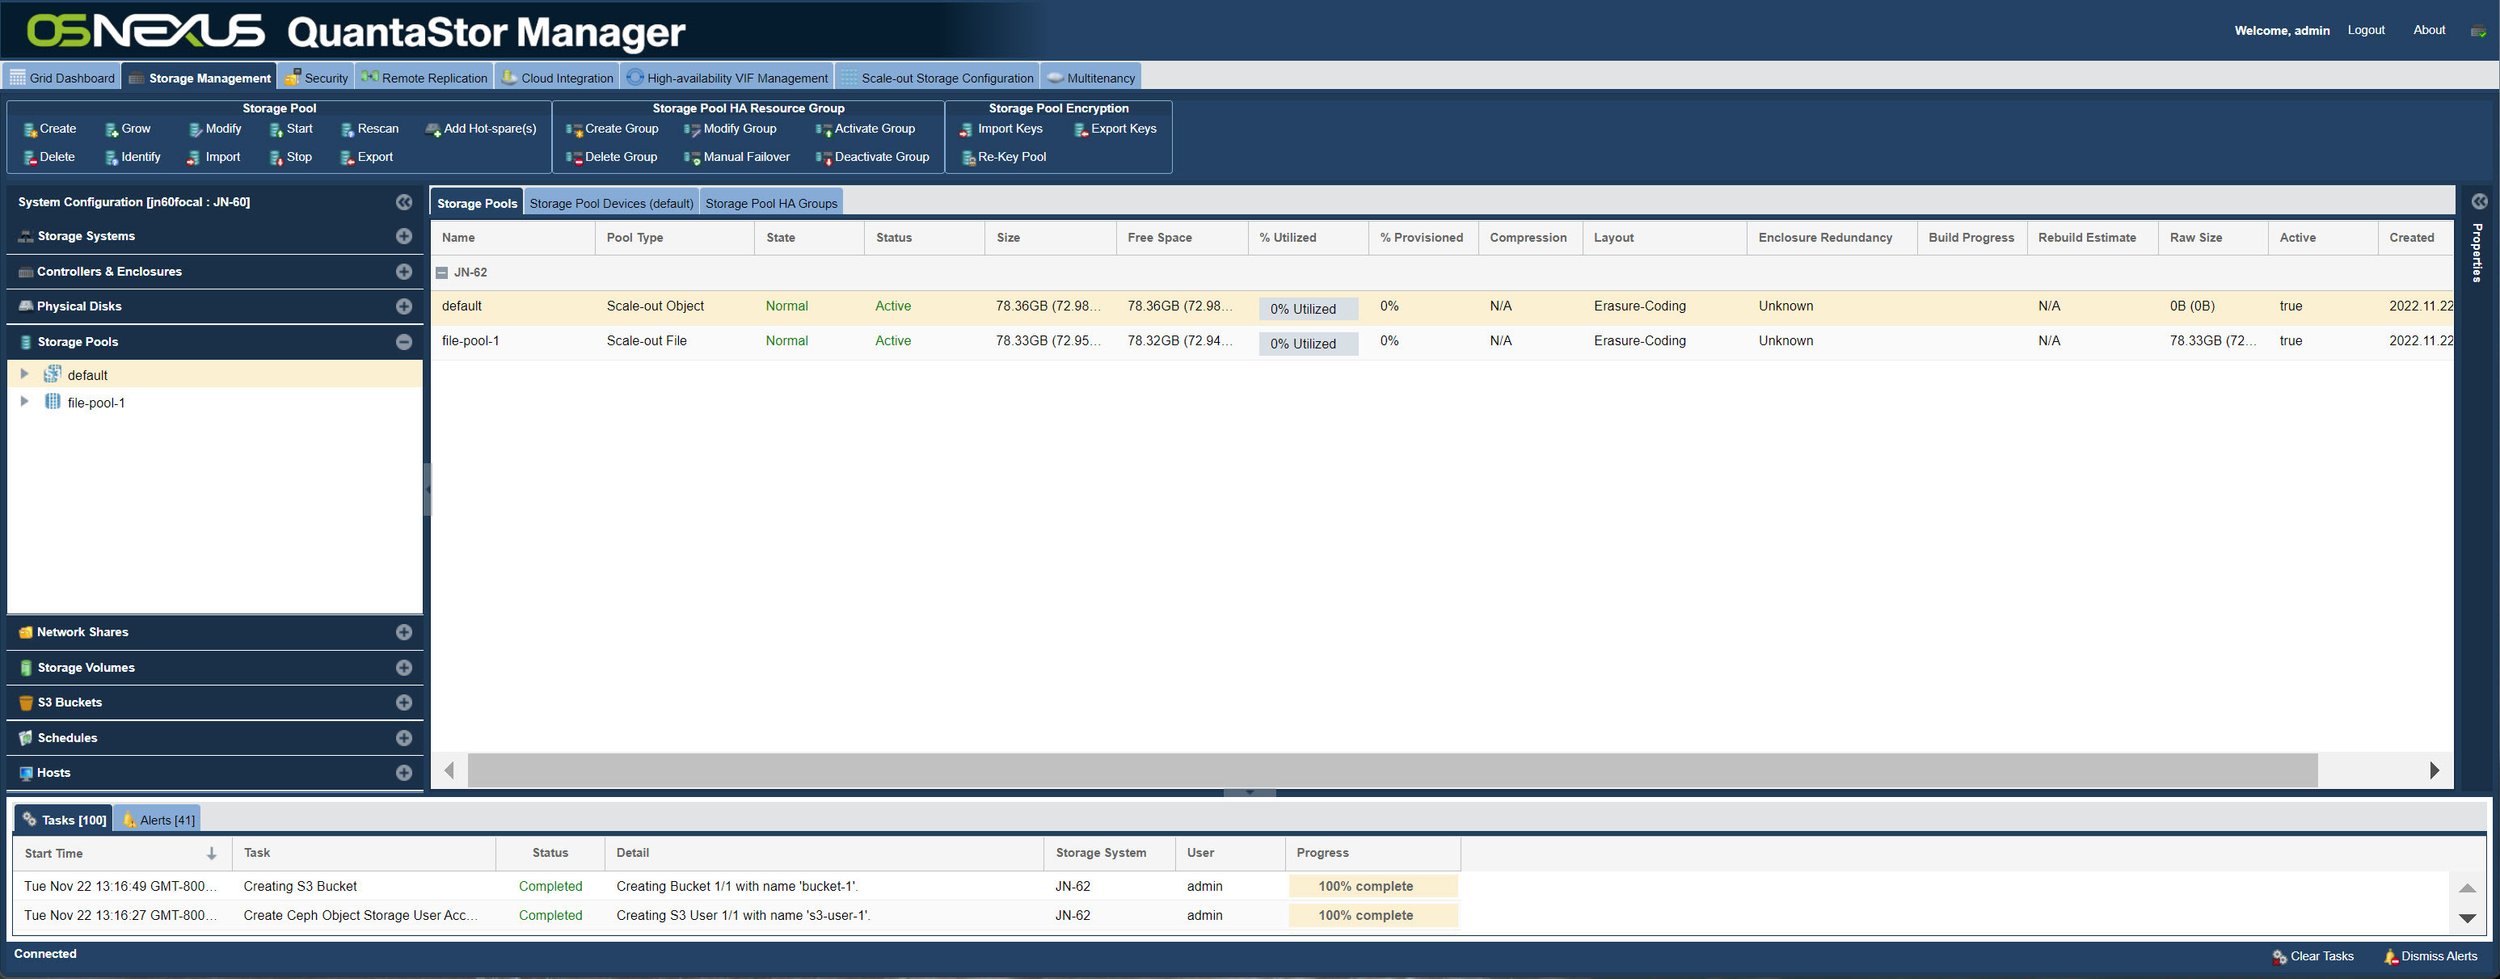Click Delete Group in HA Resource Group
This screenshot has height=979, width=2500.
point(611,157)
